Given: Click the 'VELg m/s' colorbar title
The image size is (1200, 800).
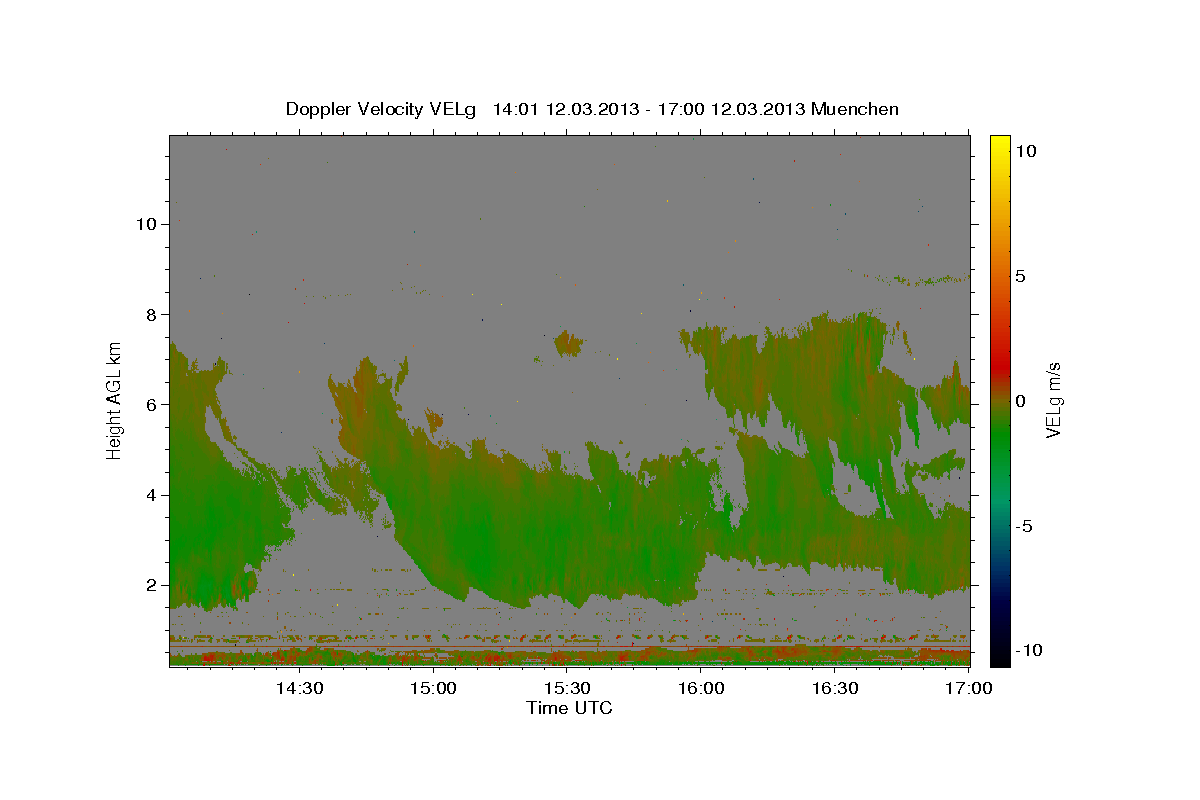Looking at the screenshot, I should pos(1055,400).
